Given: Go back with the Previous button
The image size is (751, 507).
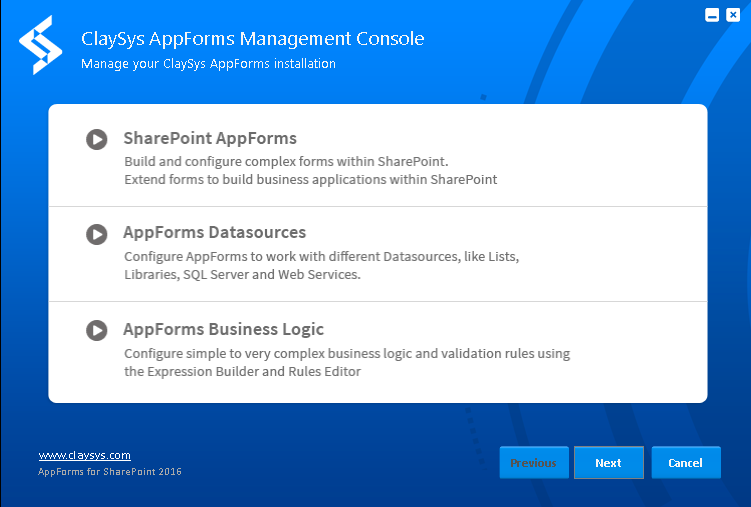Looking at the screenshot, I should 534,462.
